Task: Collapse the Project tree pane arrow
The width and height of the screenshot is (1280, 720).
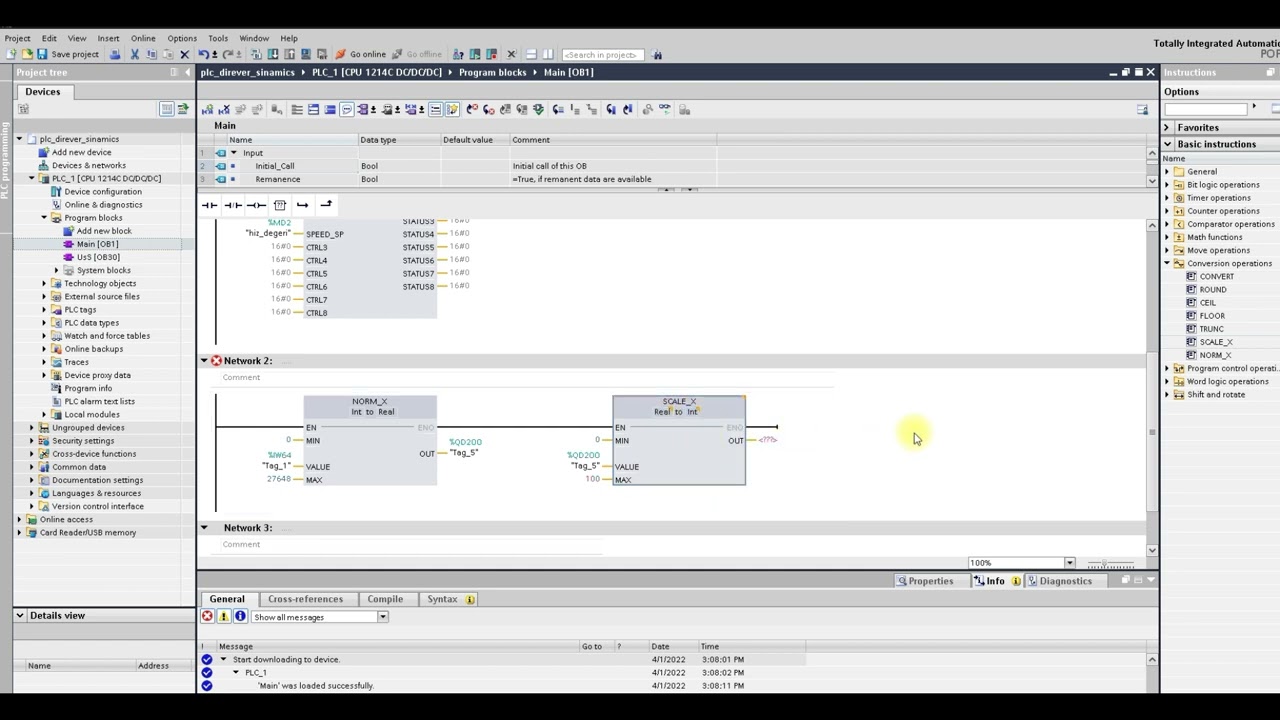Action: [x=186, y=72]
